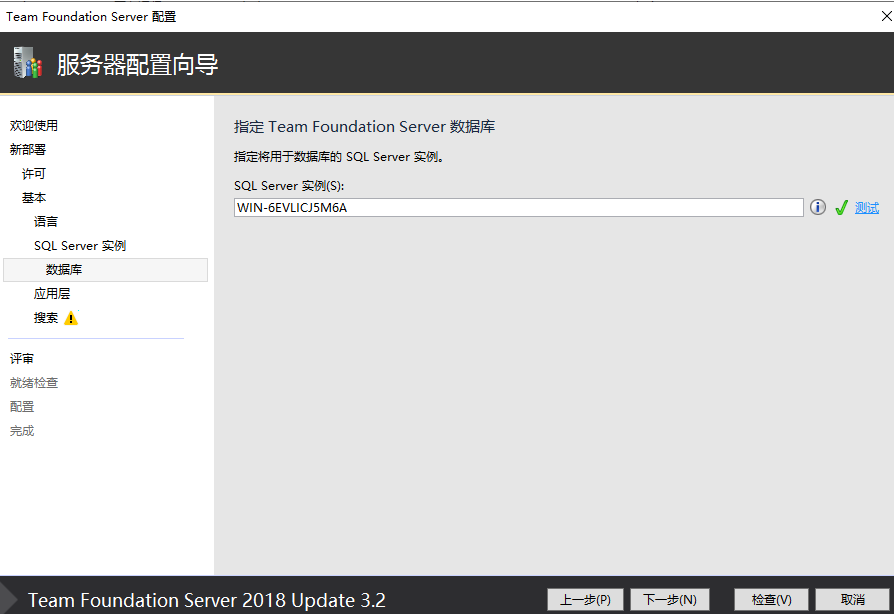Select the 数据库 step

point(105,270)
